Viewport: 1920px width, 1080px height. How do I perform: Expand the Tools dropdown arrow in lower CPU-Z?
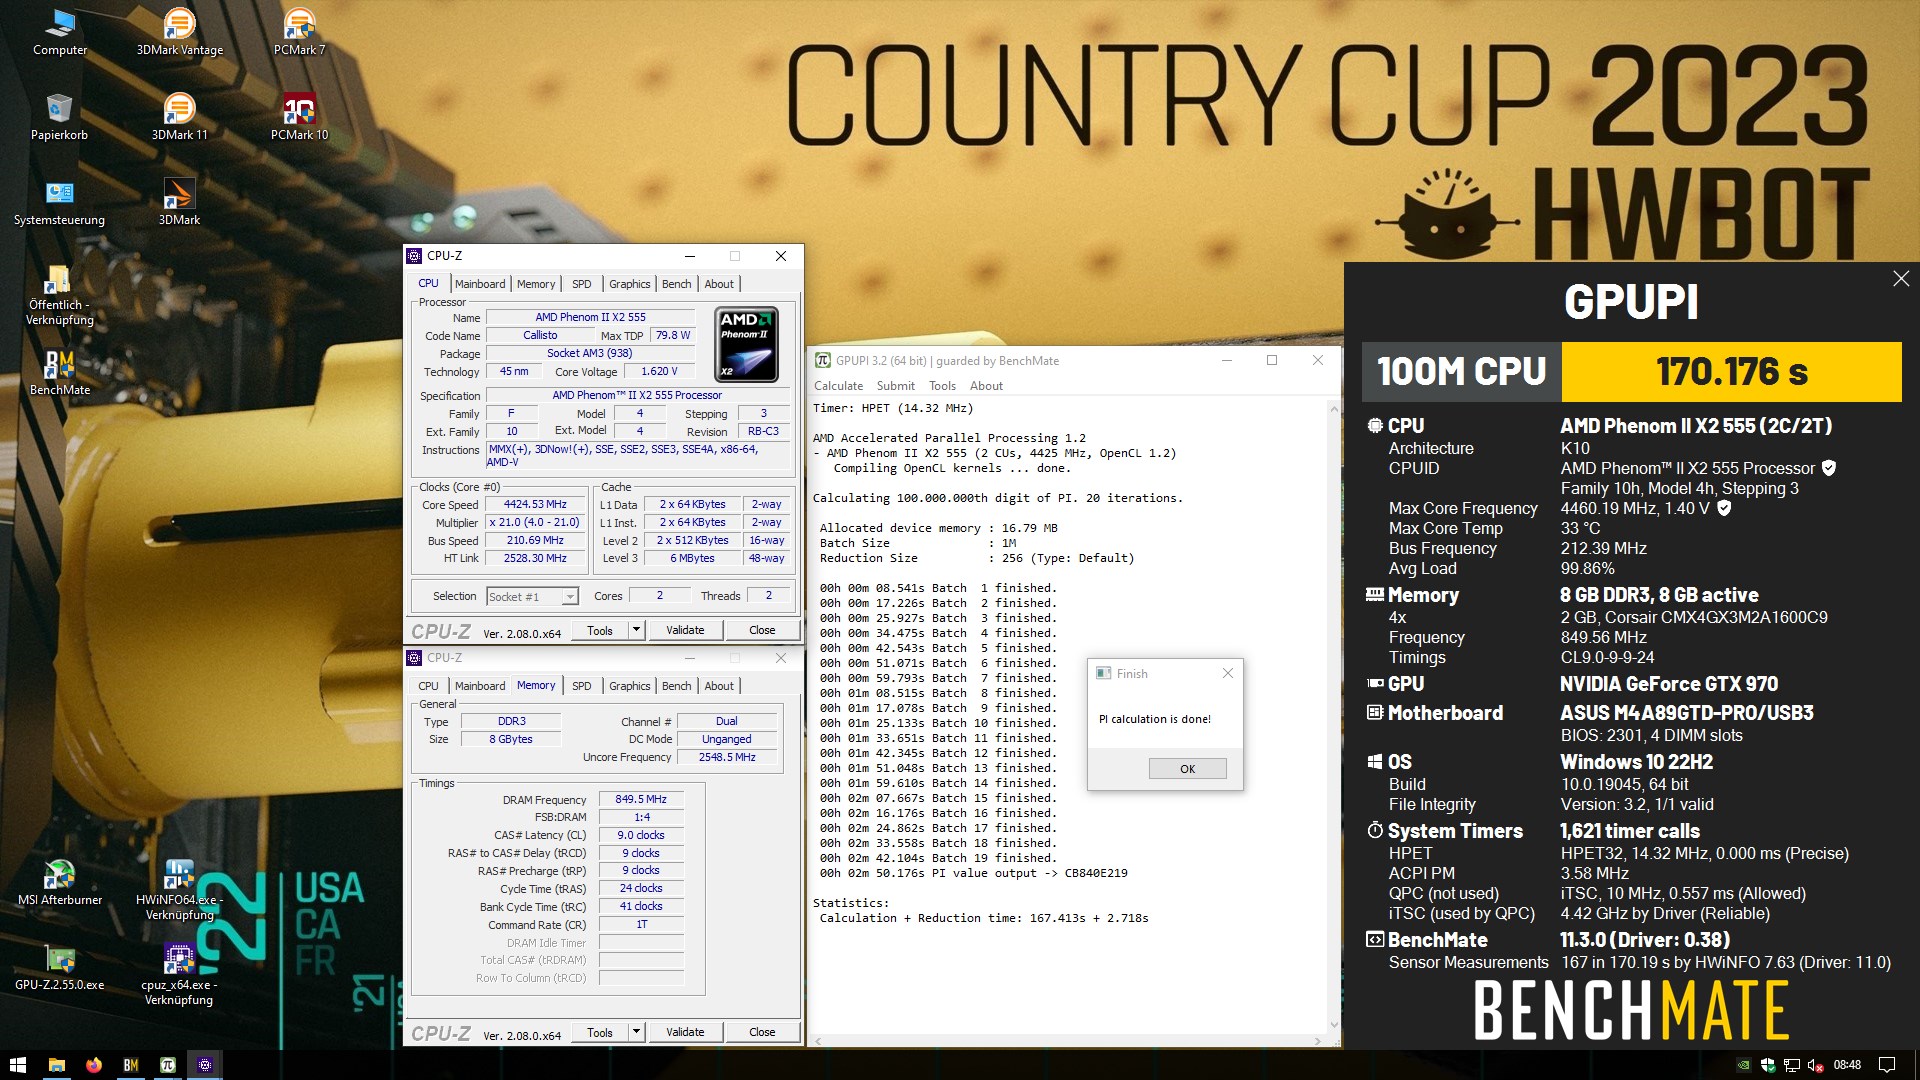pyautogui.click(x=636, y=1032)
